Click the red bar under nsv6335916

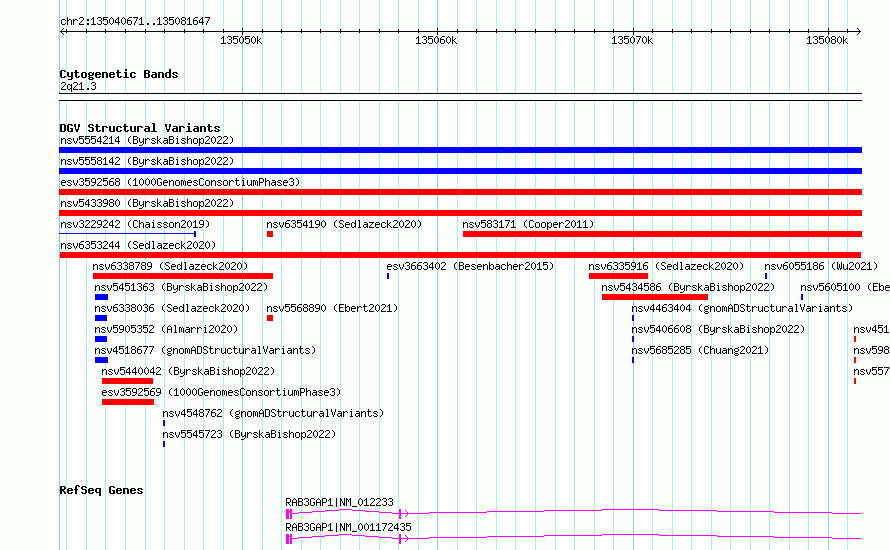618,276
